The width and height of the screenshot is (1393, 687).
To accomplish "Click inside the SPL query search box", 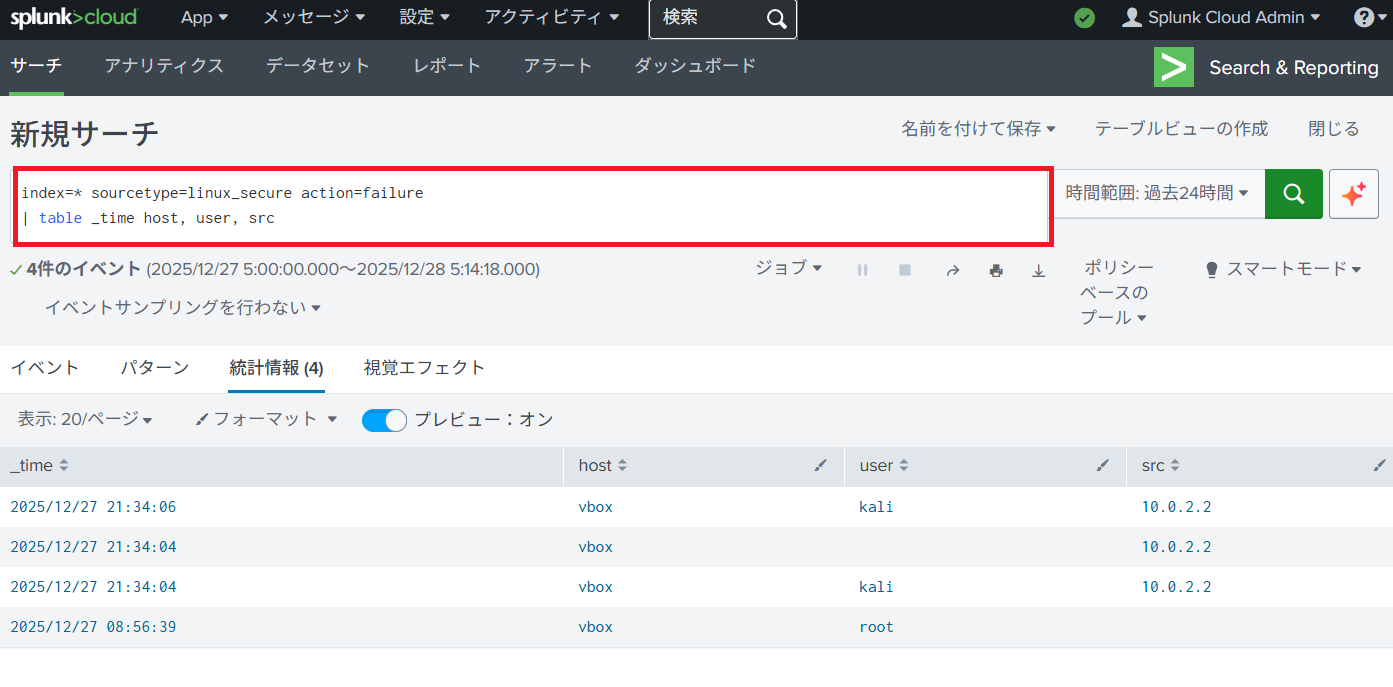I will pos(530,205).
